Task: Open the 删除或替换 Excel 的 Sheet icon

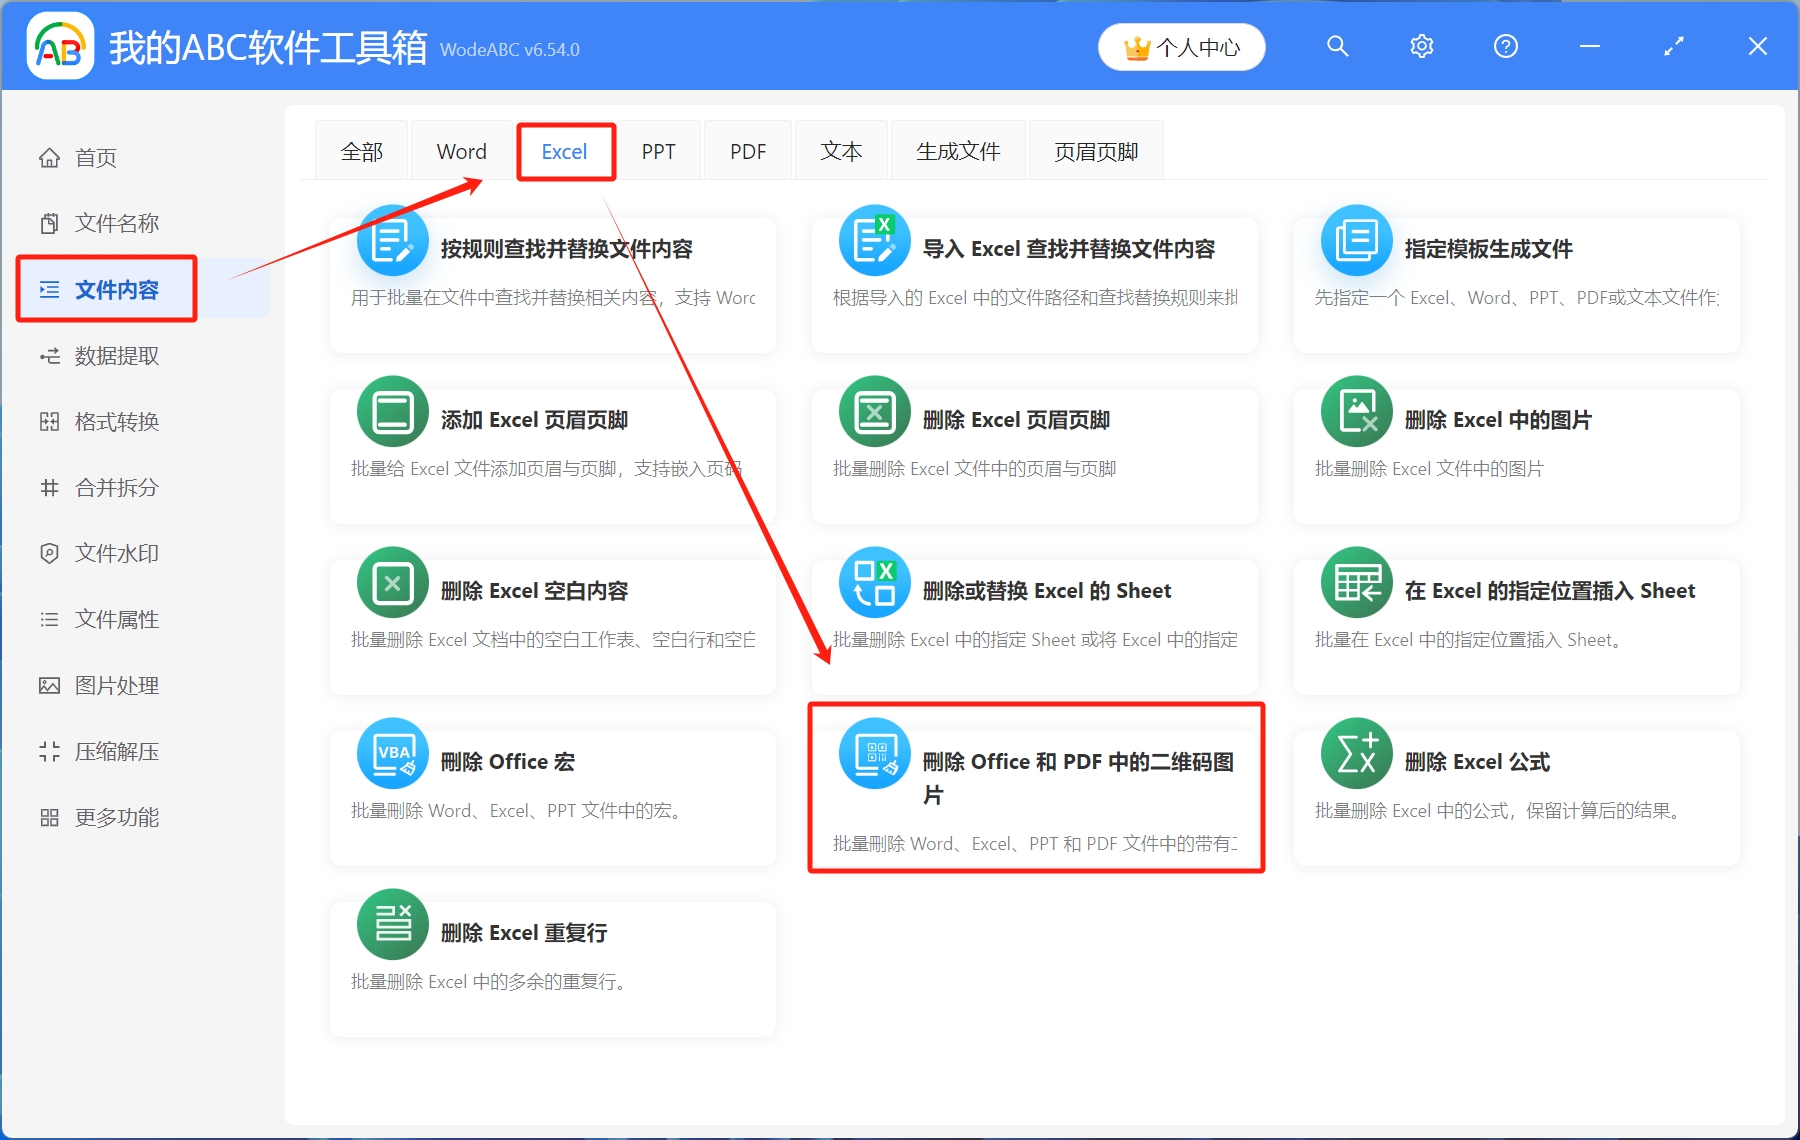Action: 874,582
